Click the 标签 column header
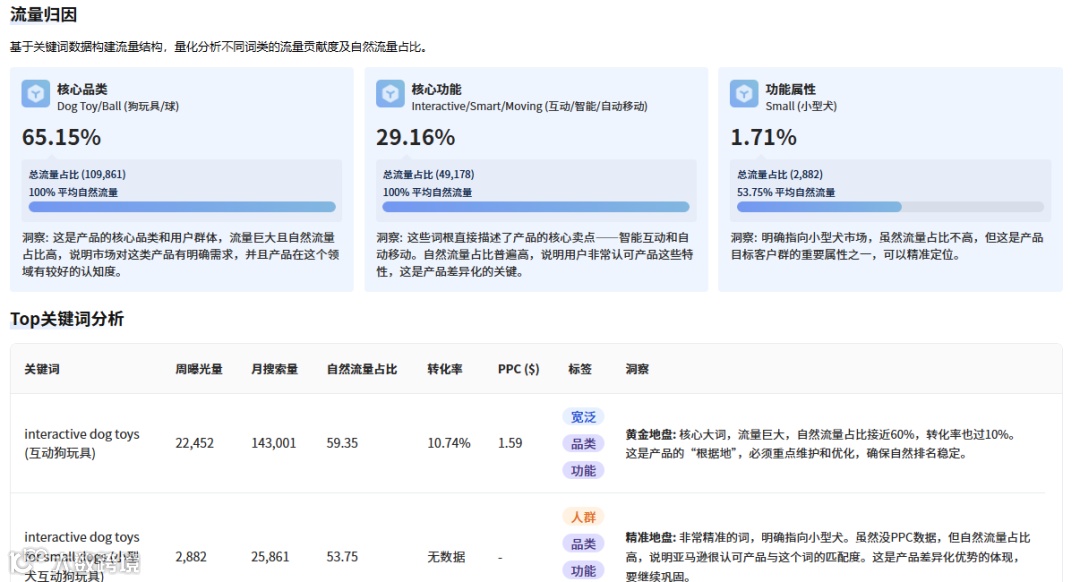Viewport: 1080px width, 582px height. pos(580,369)
